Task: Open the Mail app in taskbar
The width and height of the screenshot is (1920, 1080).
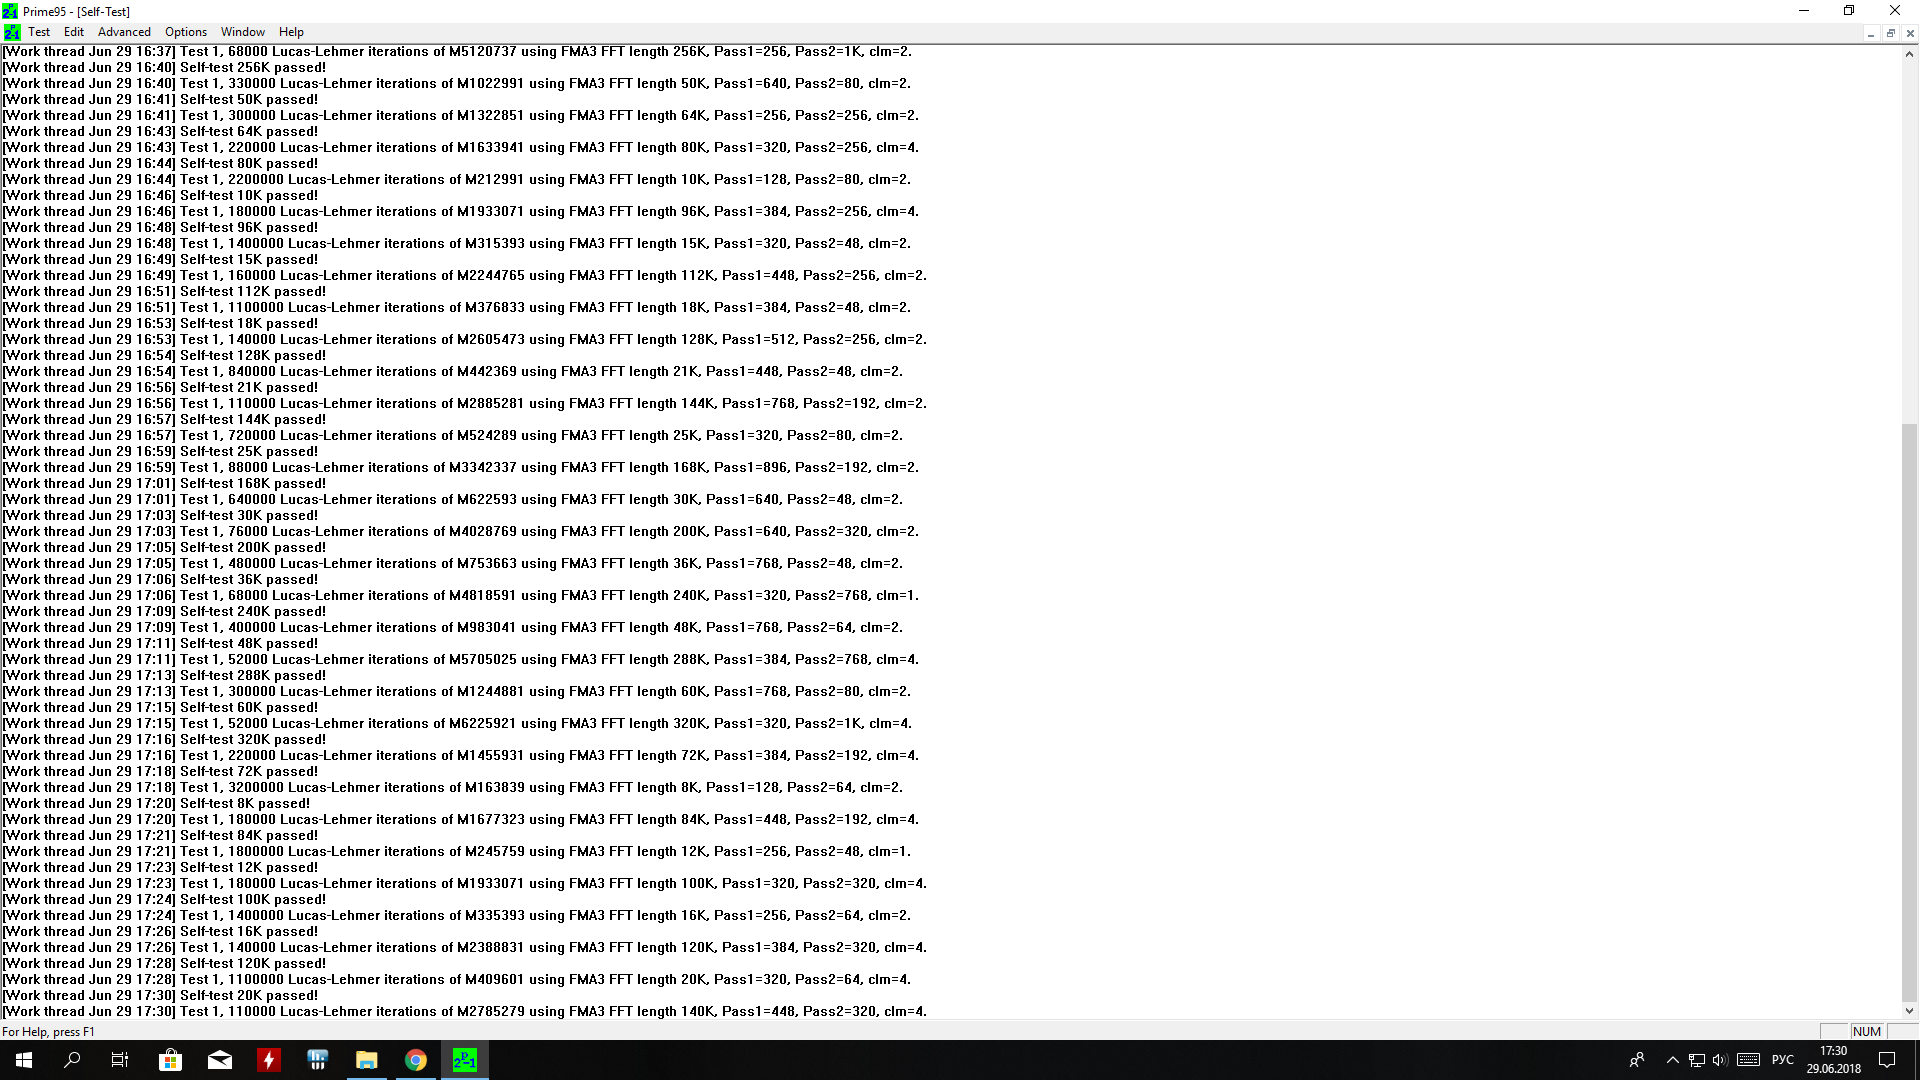Action: (x=220, y=1060)
